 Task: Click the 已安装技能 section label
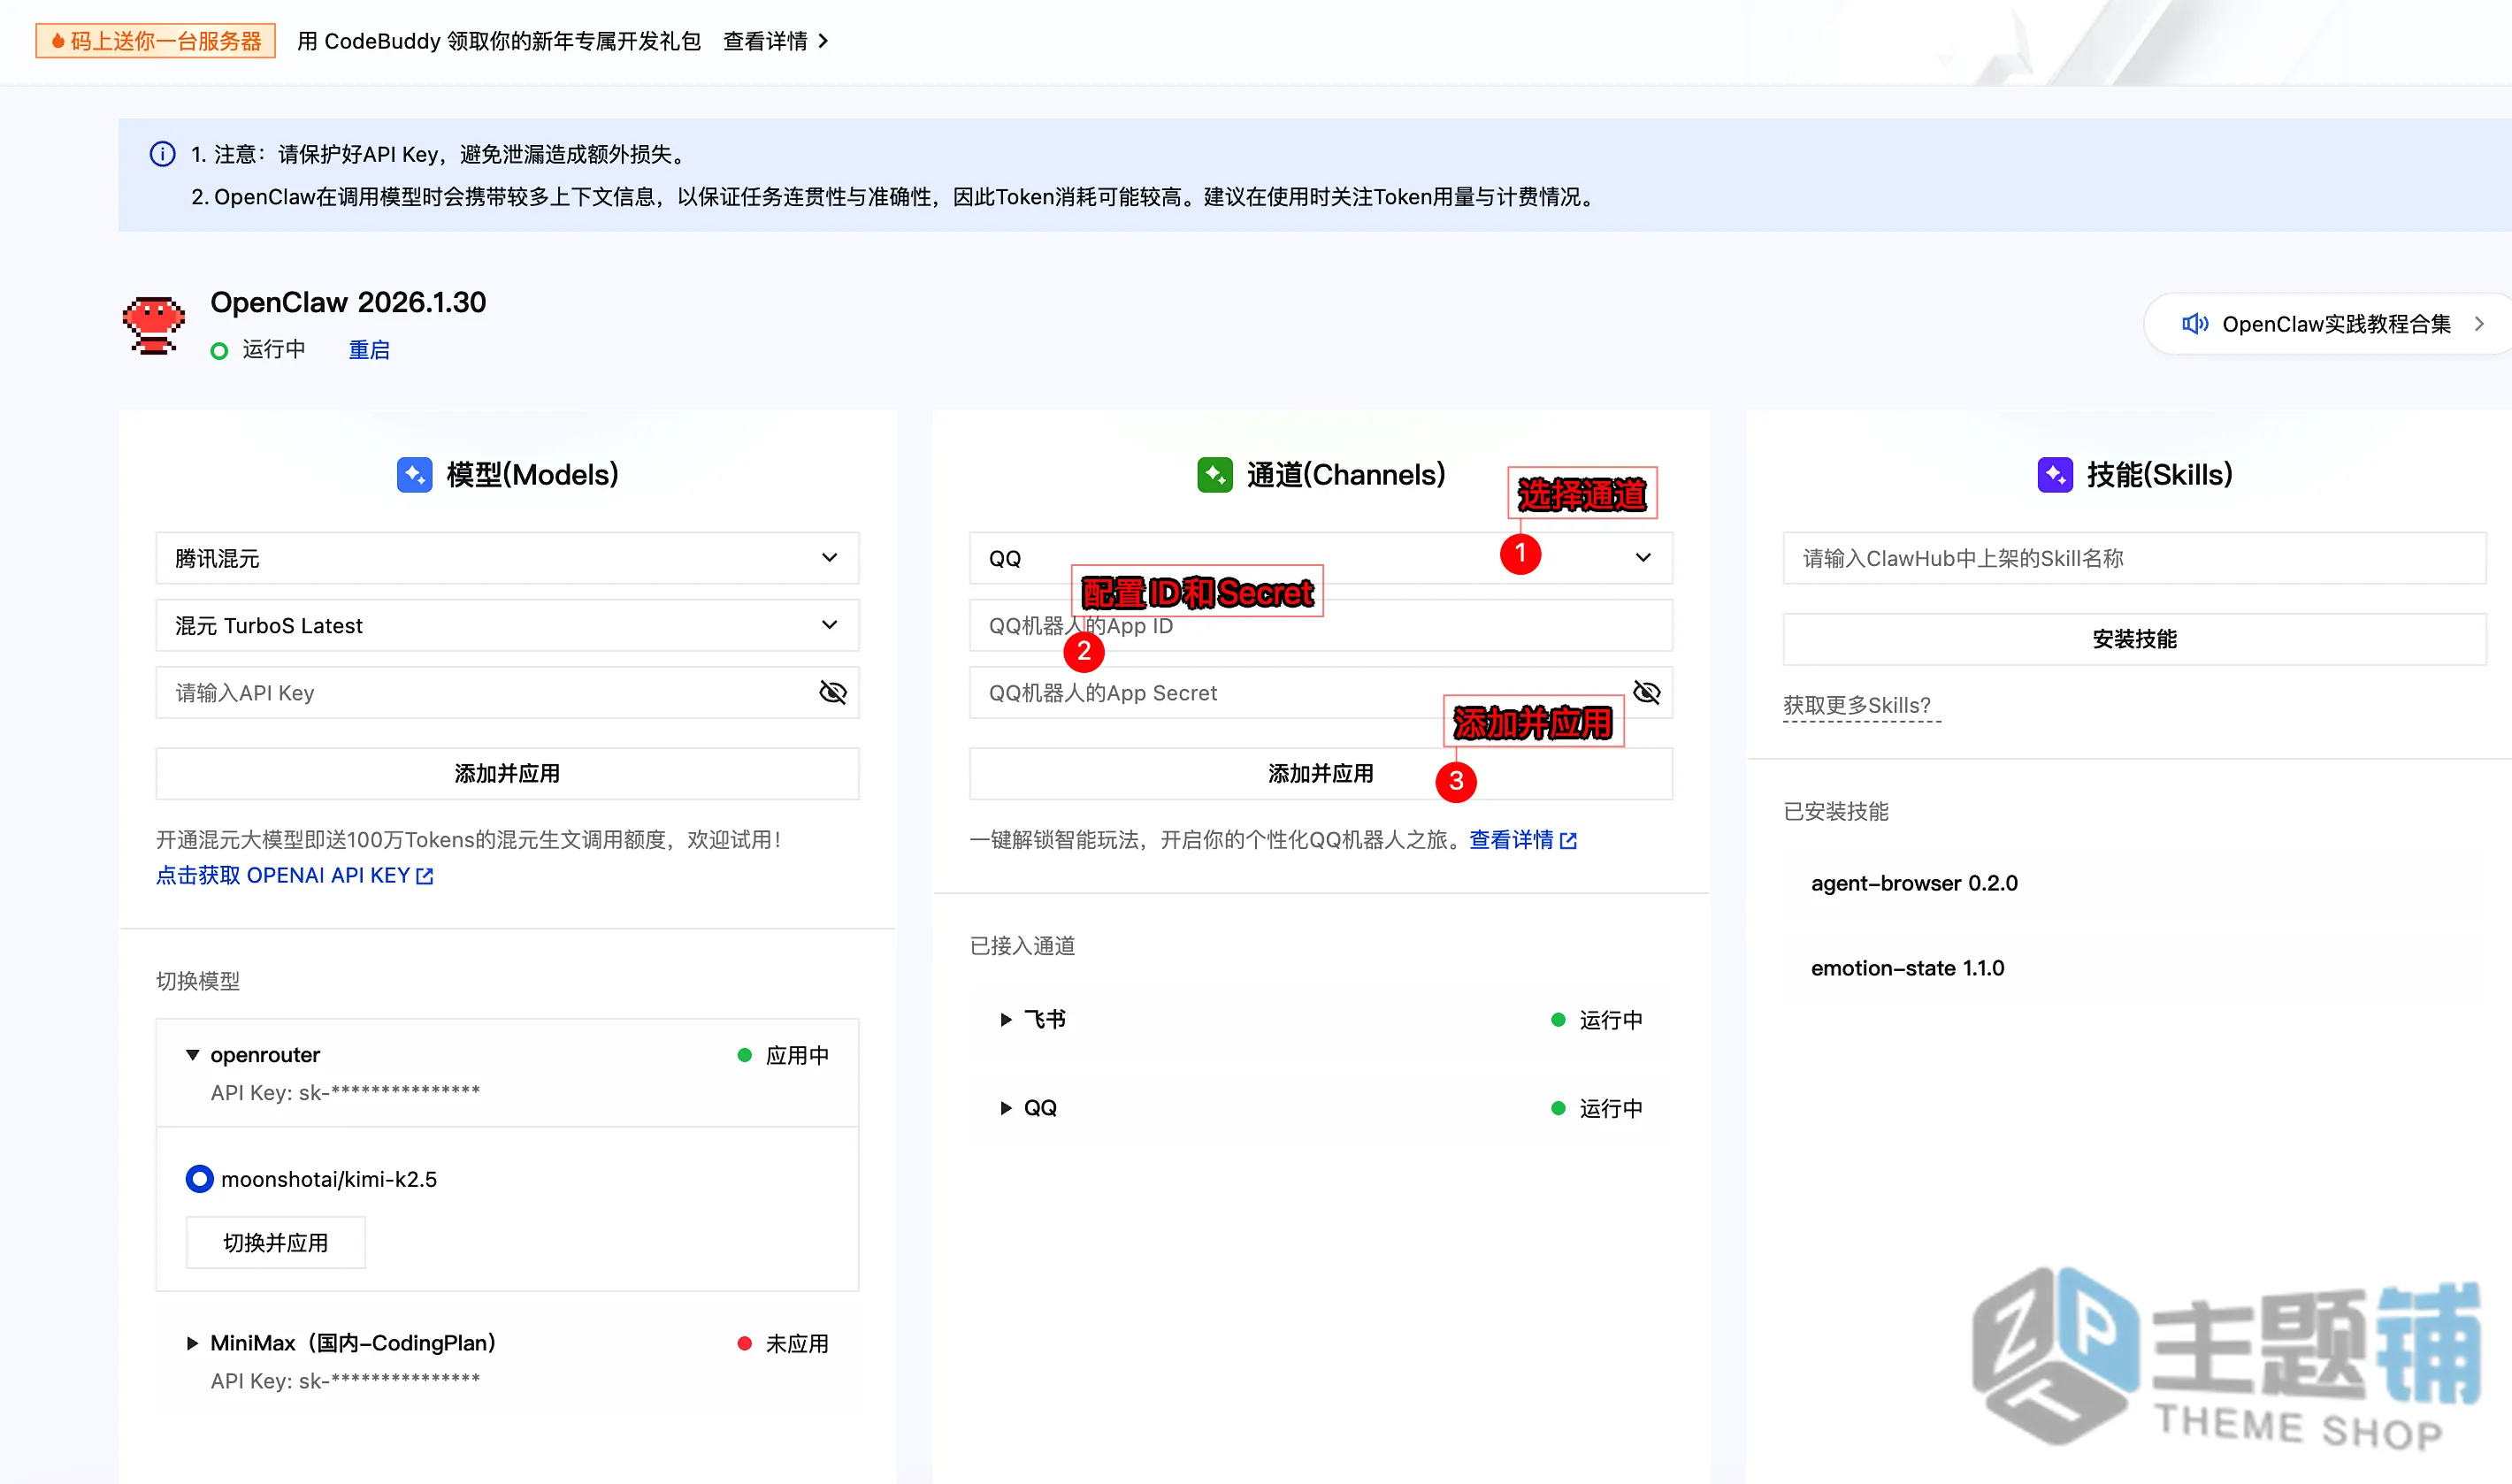tap(1836, 811)
